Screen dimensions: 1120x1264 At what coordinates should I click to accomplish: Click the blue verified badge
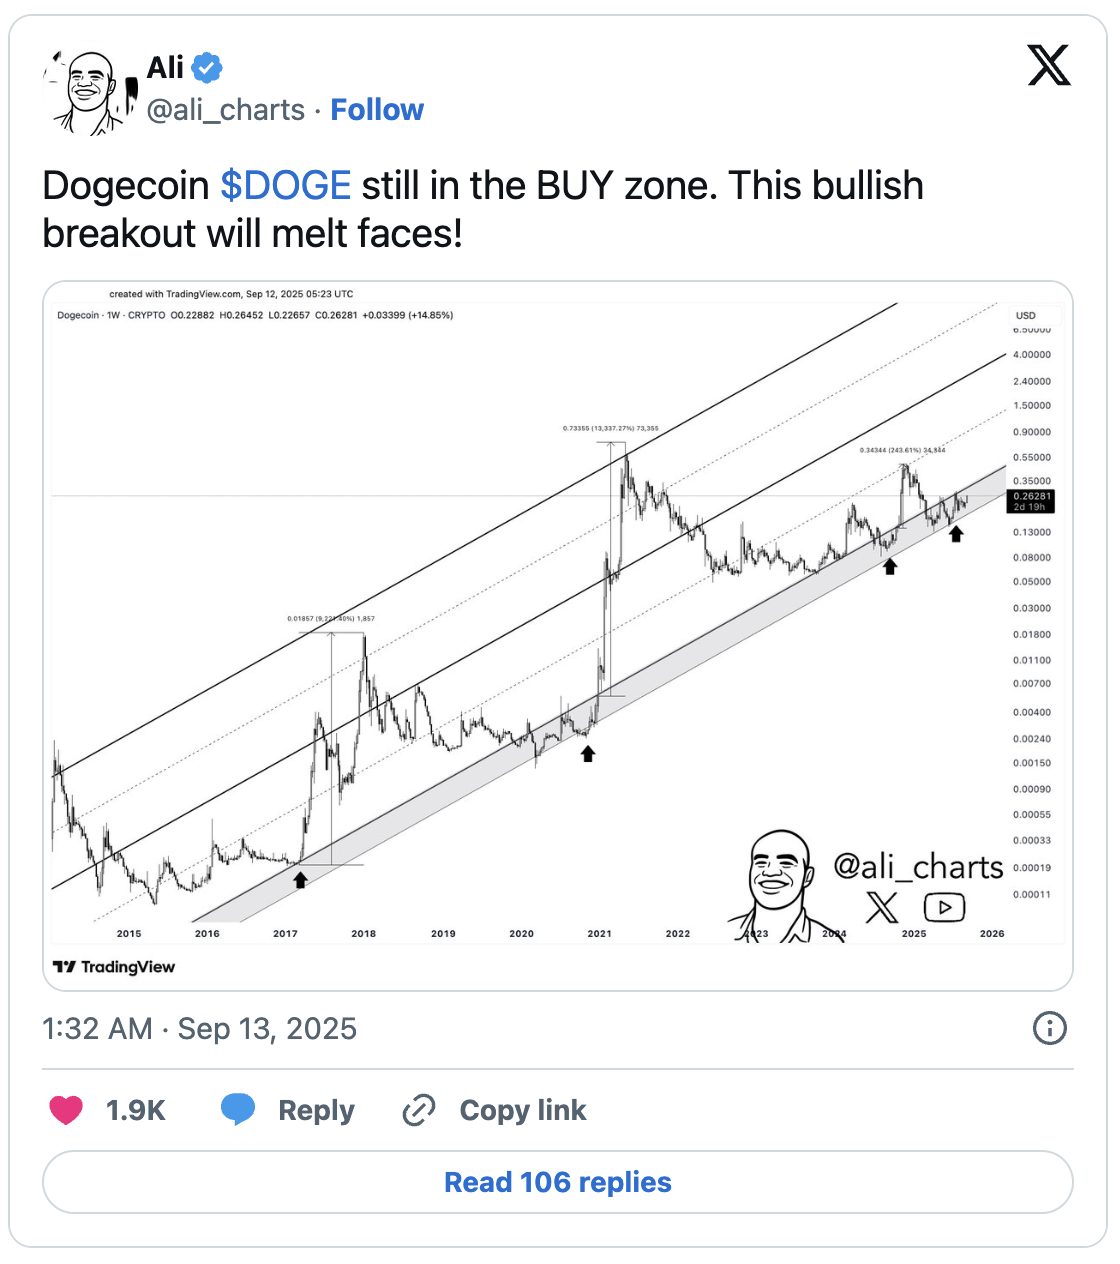pos(207,68)
